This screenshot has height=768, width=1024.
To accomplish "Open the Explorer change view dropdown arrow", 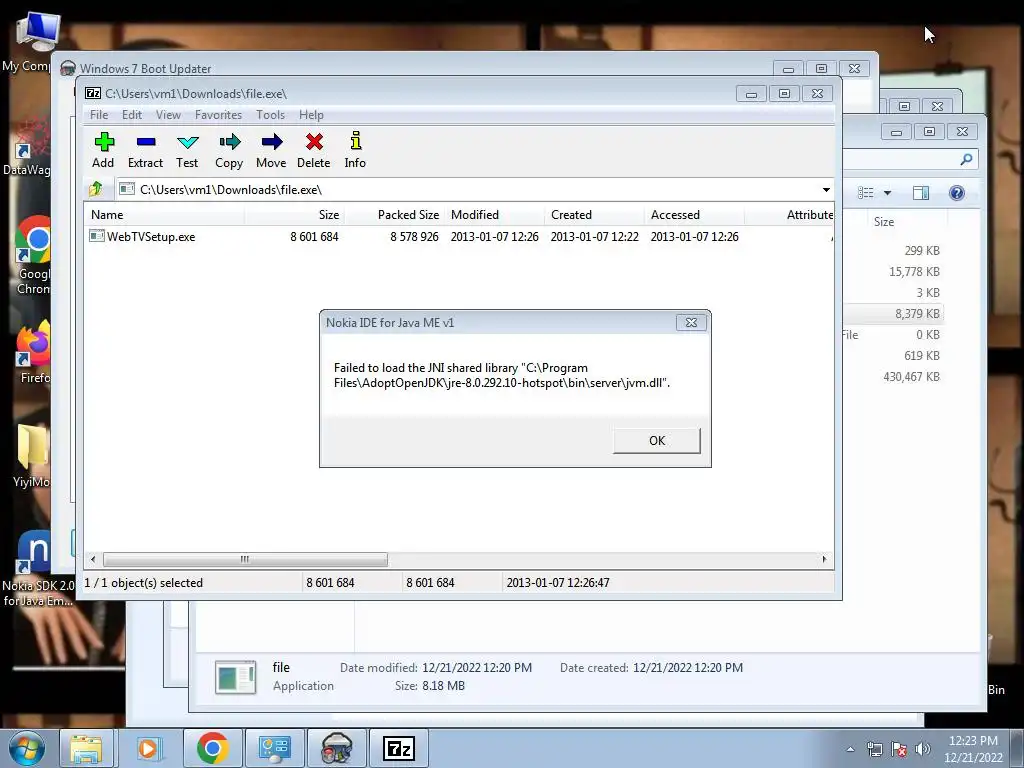I will tap(888, 193).
